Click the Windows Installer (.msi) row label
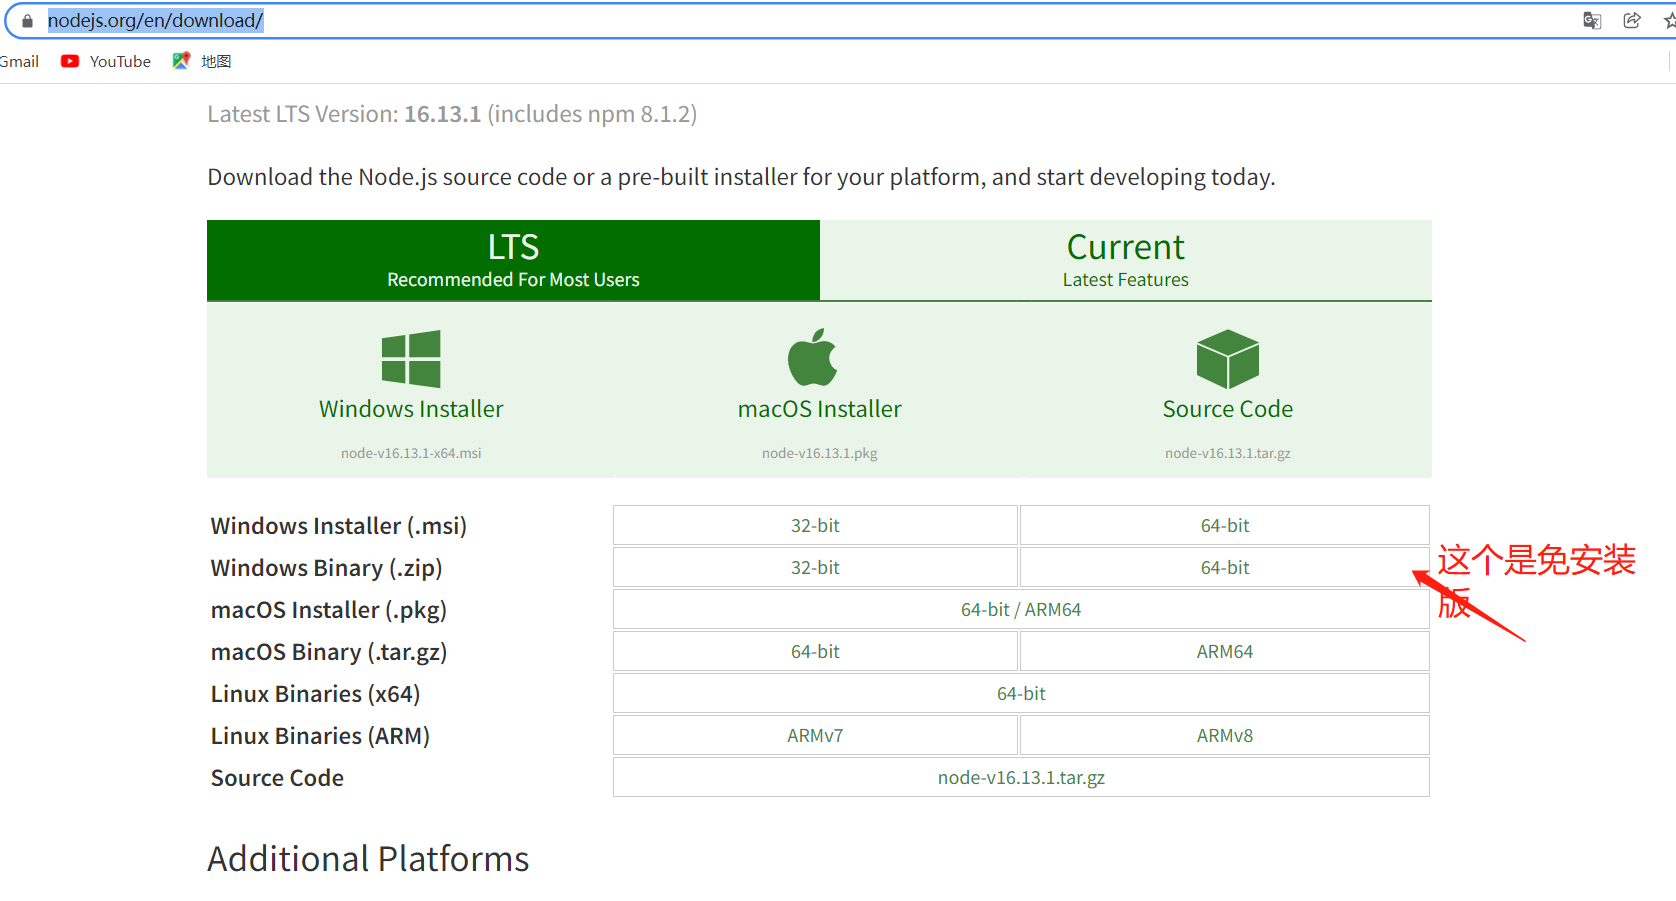The width and height of the screenshot is (1676, 901). pyautogui.click(x=339, y=526)
